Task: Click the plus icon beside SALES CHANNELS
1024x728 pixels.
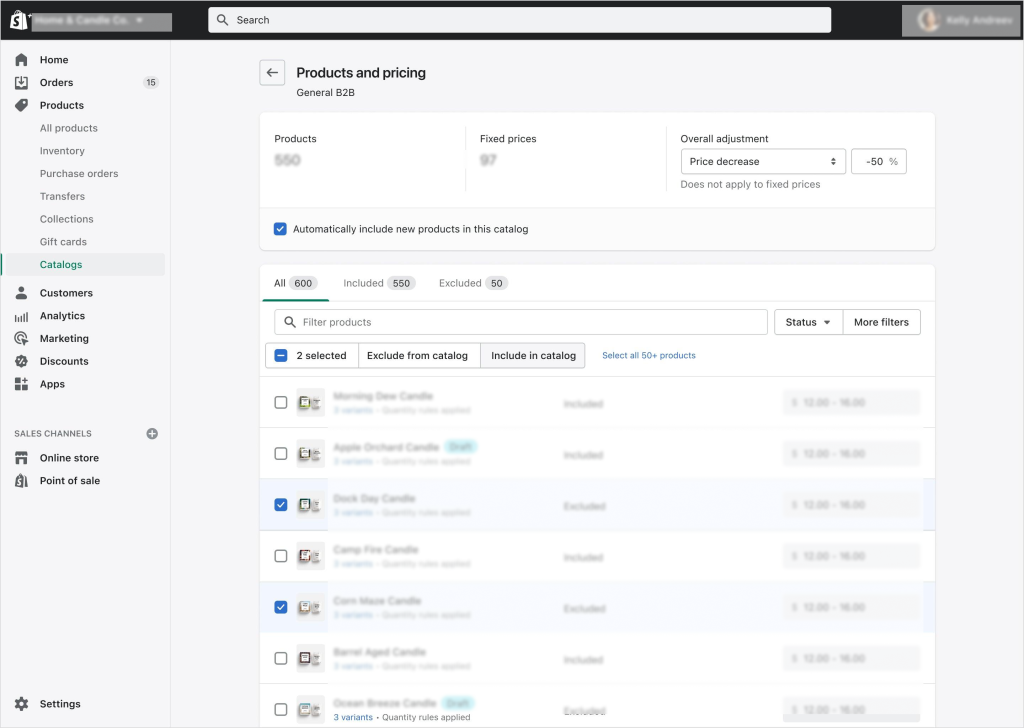Action: (x=152, y=433)
